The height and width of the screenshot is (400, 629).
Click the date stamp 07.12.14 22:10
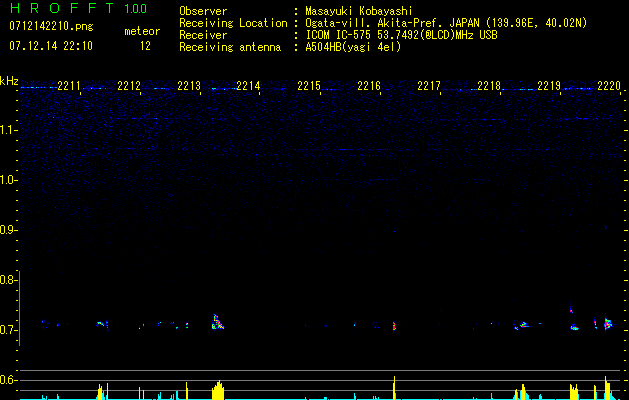(51, 46)
